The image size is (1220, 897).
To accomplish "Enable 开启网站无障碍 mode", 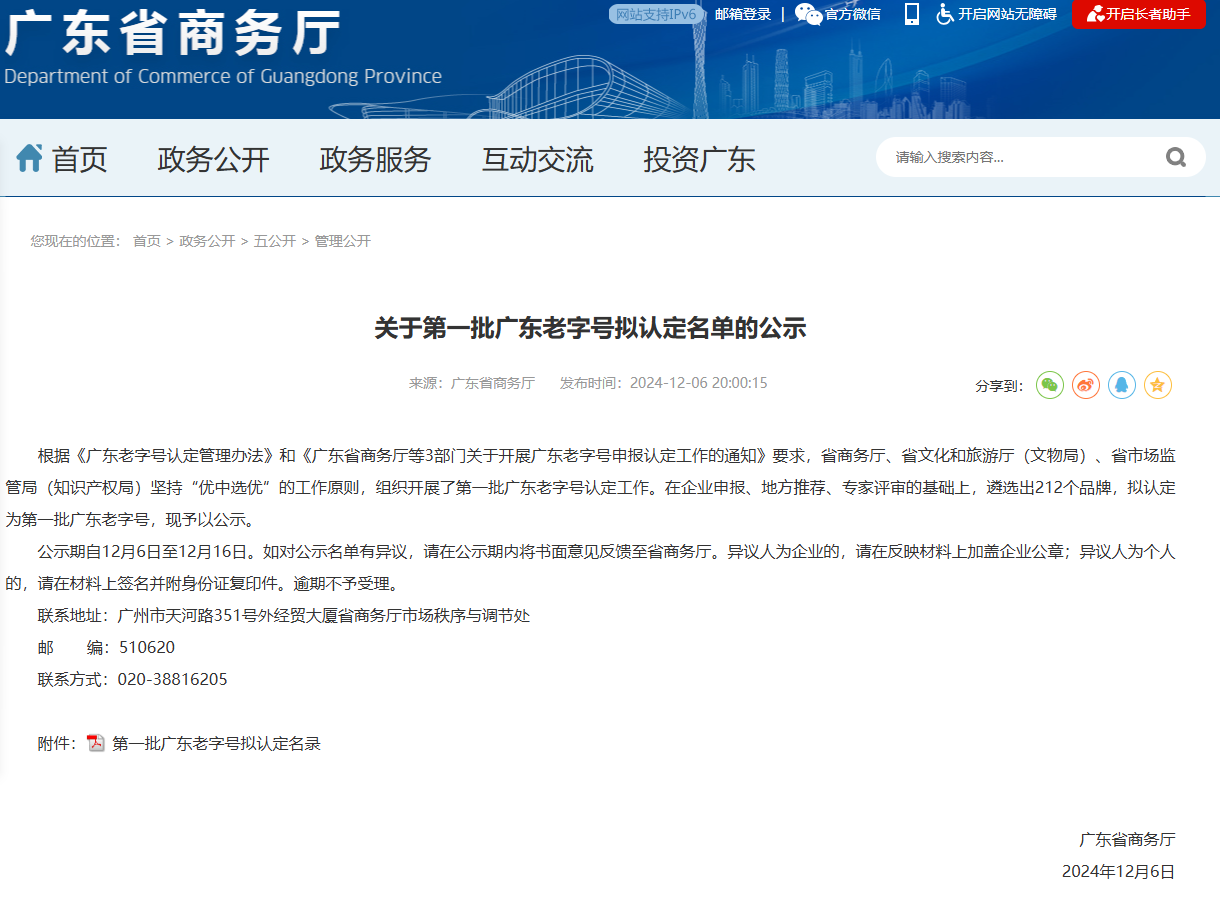I will [1007, 14].
